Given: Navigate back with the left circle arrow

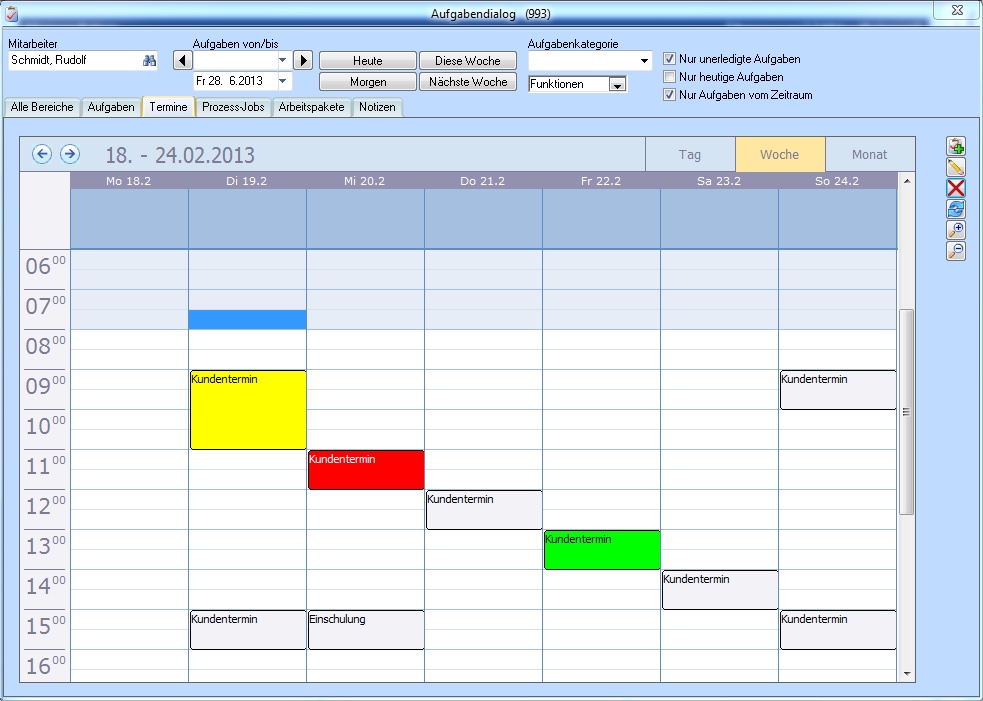Looking at the screenshot, I should pos(40,153).
